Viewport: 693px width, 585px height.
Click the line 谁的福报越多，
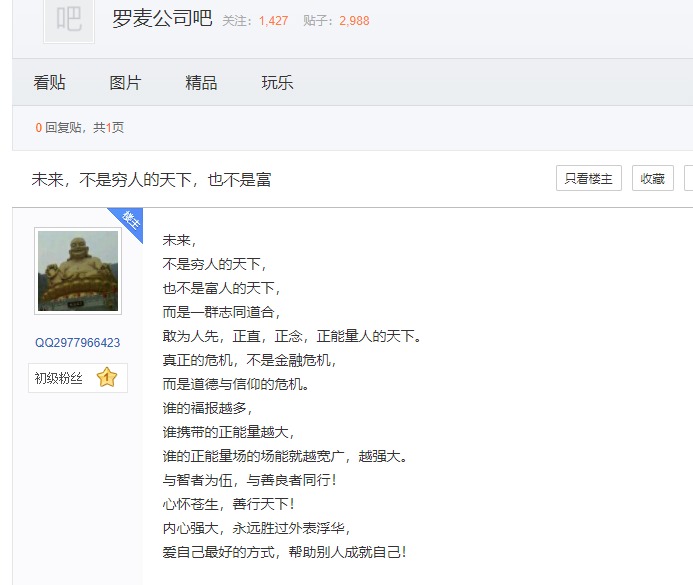(x=207, y=408)
